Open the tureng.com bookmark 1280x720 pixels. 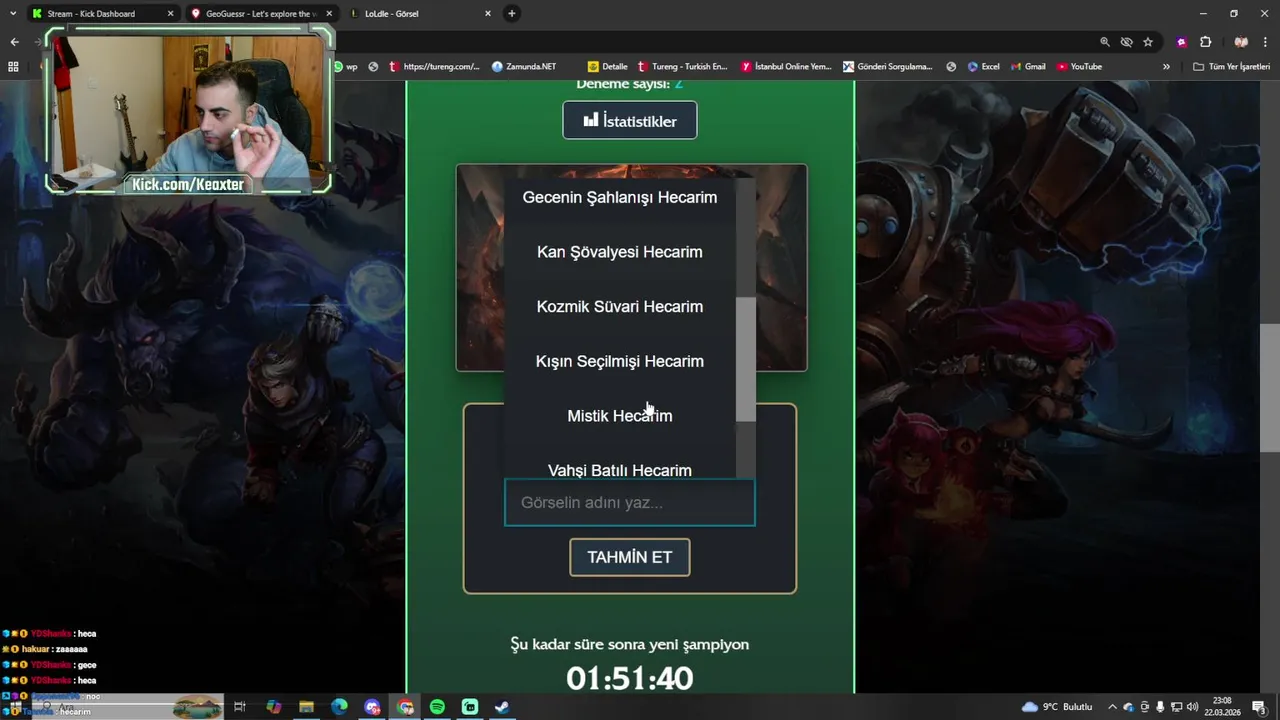(434, 67)
